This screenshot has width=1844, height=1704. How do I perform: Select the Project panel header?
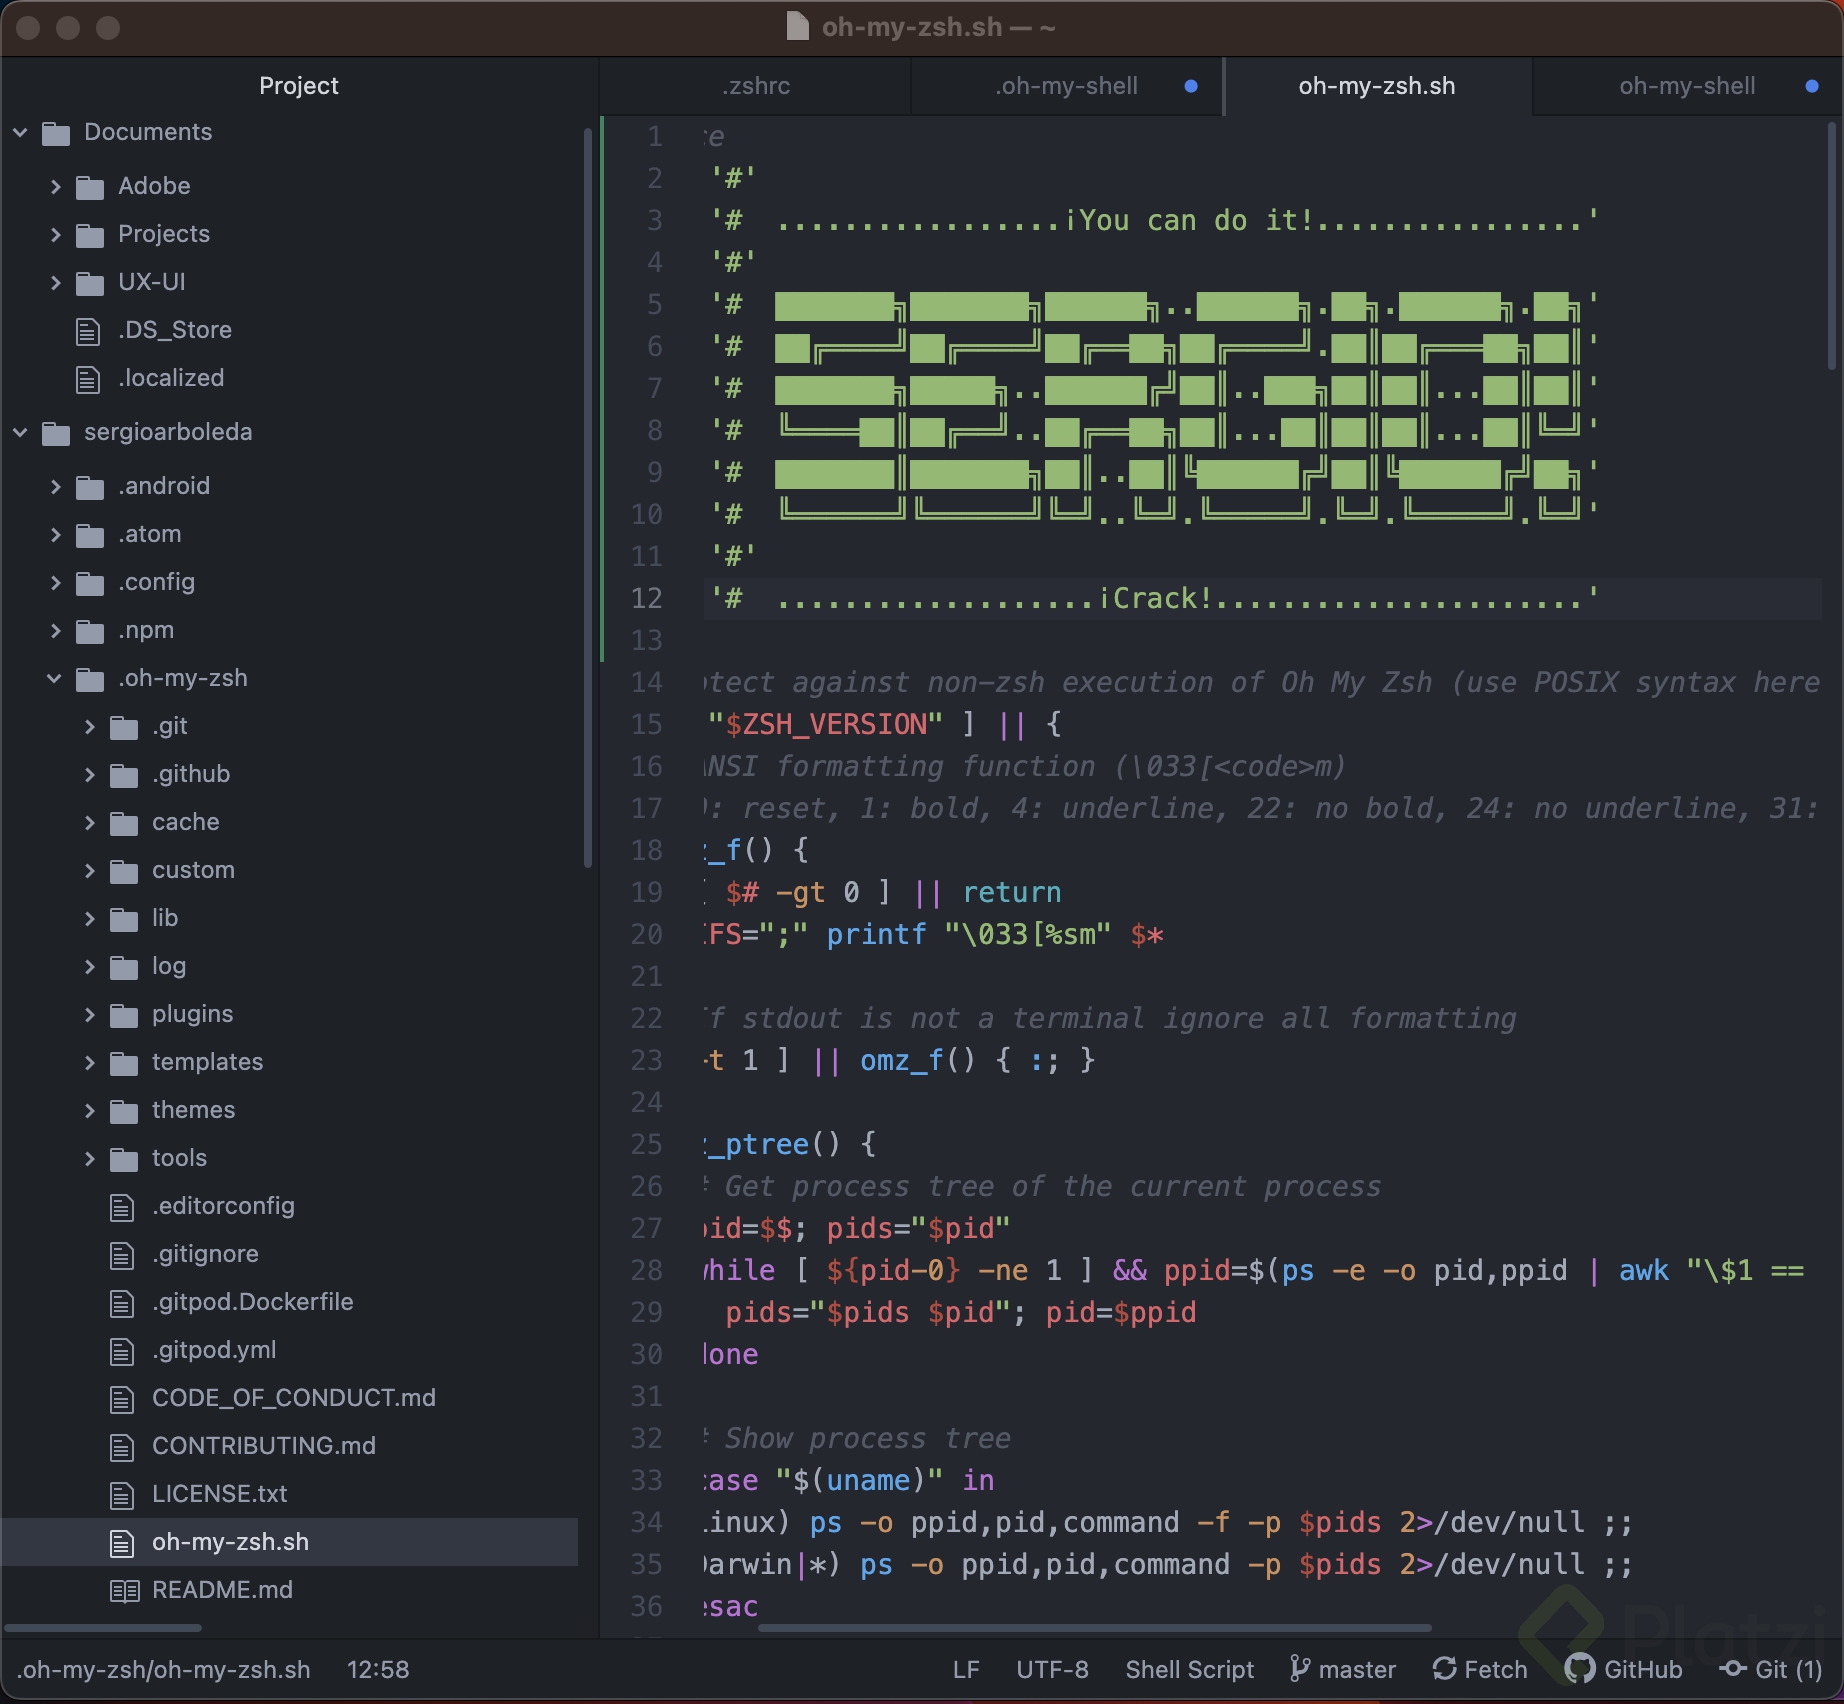coord(299,86)
